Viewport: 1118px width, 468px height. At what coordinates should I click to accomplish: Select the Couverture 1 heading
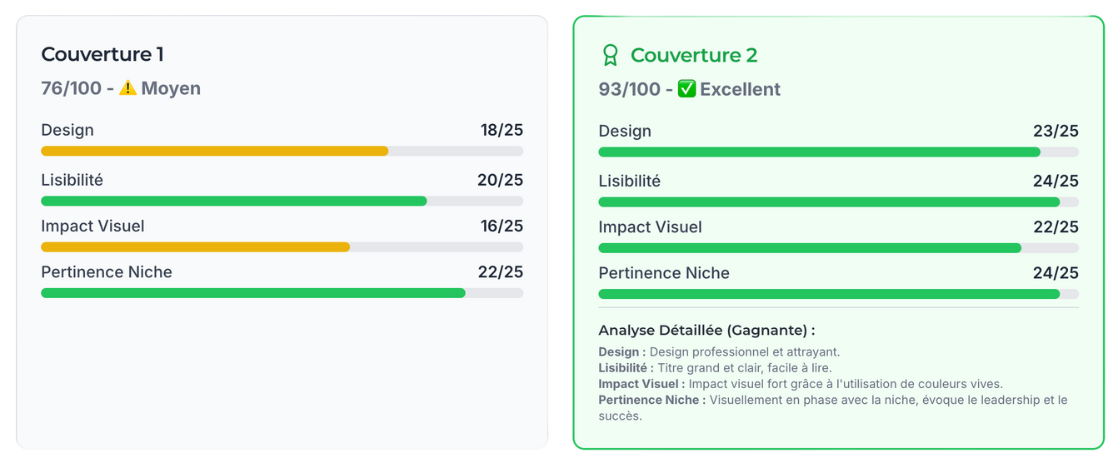click(103, 54)
